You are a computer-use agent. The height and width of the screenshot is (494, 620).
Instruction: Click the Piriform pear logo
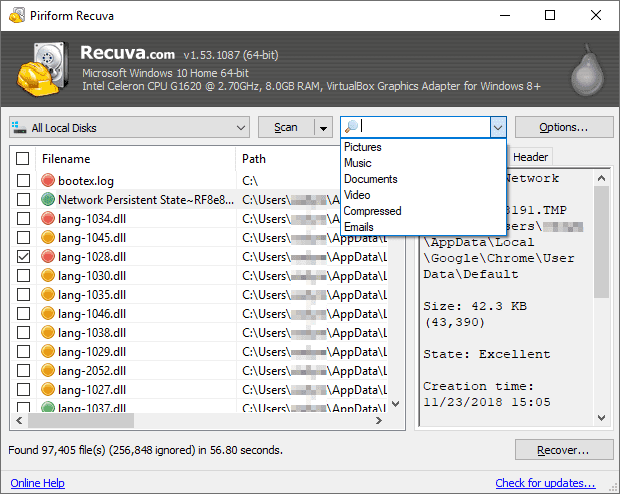pyautogui.click(x=588, y=70)
